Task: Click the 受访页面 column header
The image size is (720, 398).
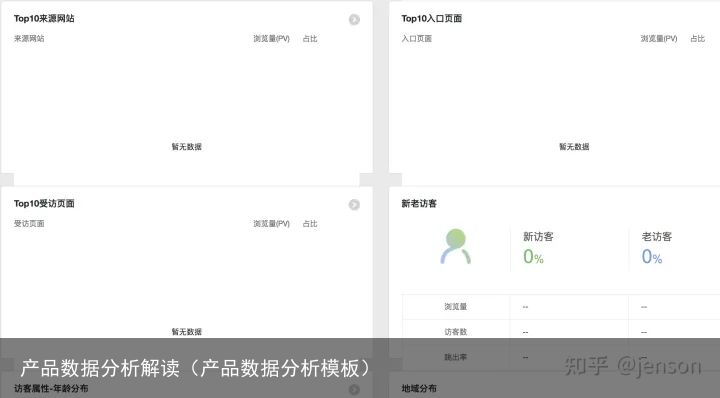Action: click(x=29, y=224)
